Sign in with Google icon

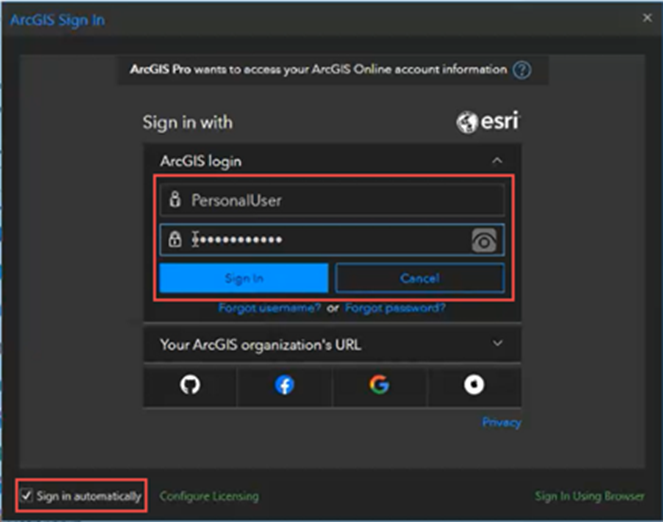(x=379, y=385)
